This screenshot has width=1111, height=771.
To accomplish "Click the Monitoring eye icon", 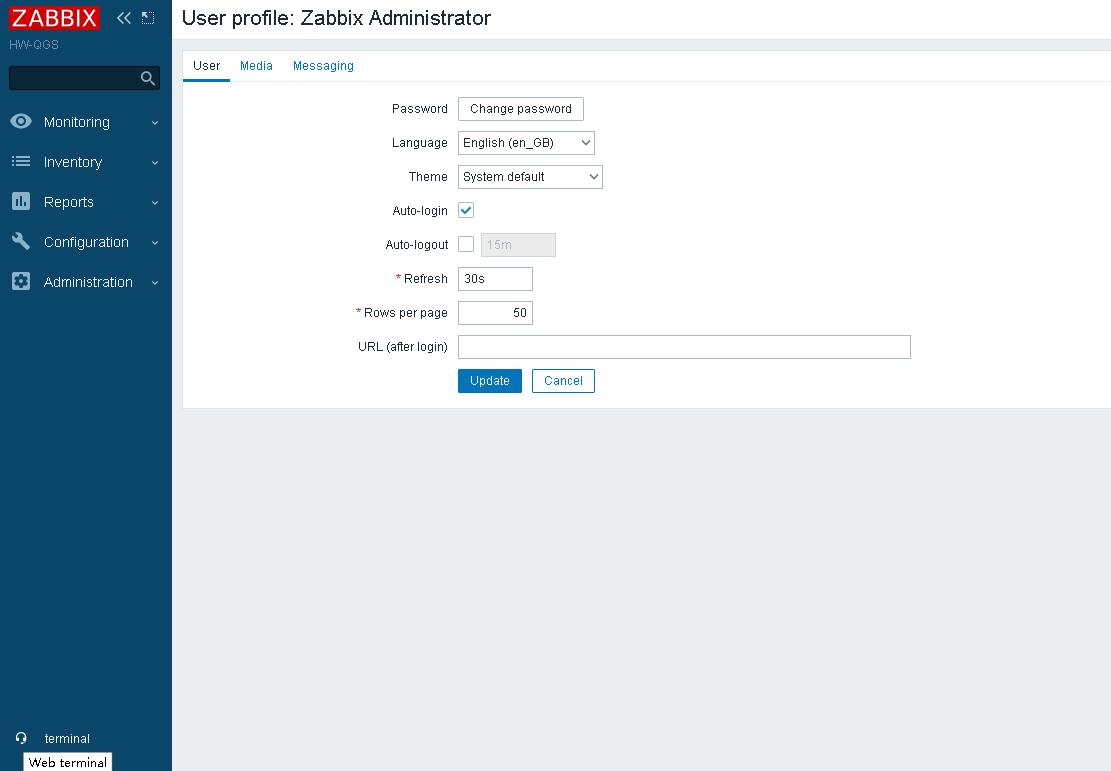I will pos(21,122).
